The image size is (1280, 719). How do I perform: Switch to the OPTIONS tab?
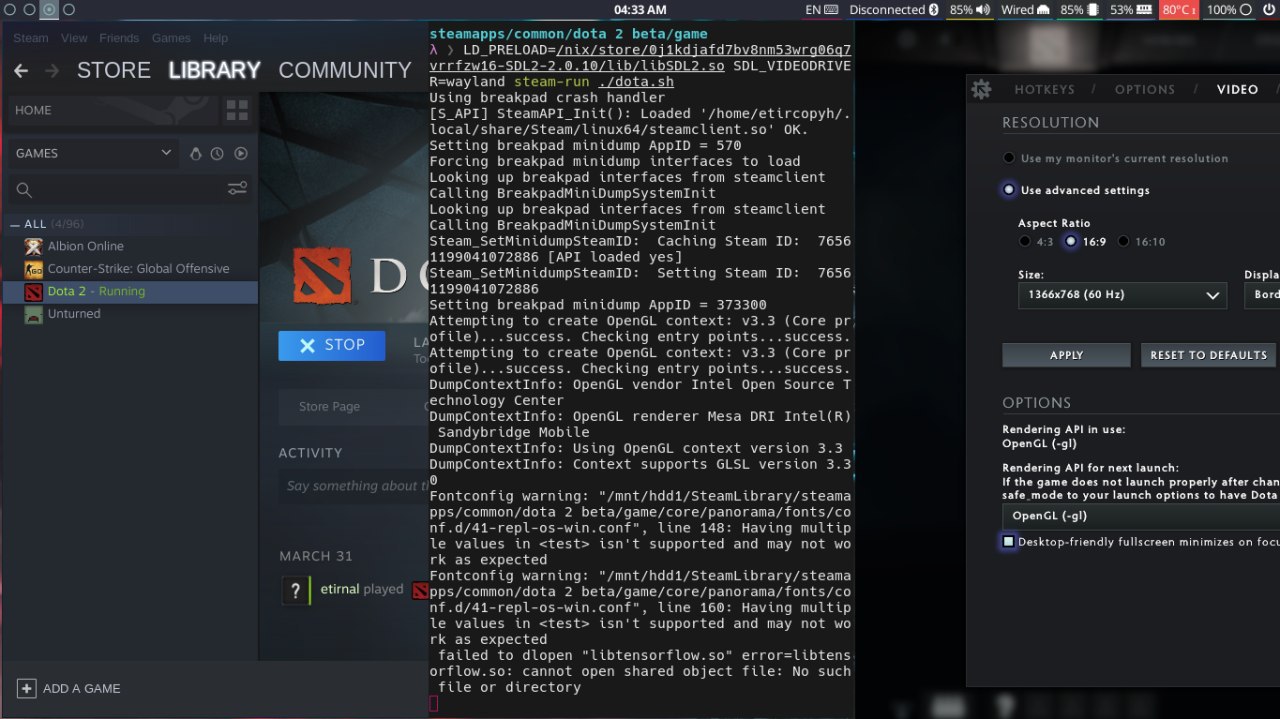[1145, 89]
